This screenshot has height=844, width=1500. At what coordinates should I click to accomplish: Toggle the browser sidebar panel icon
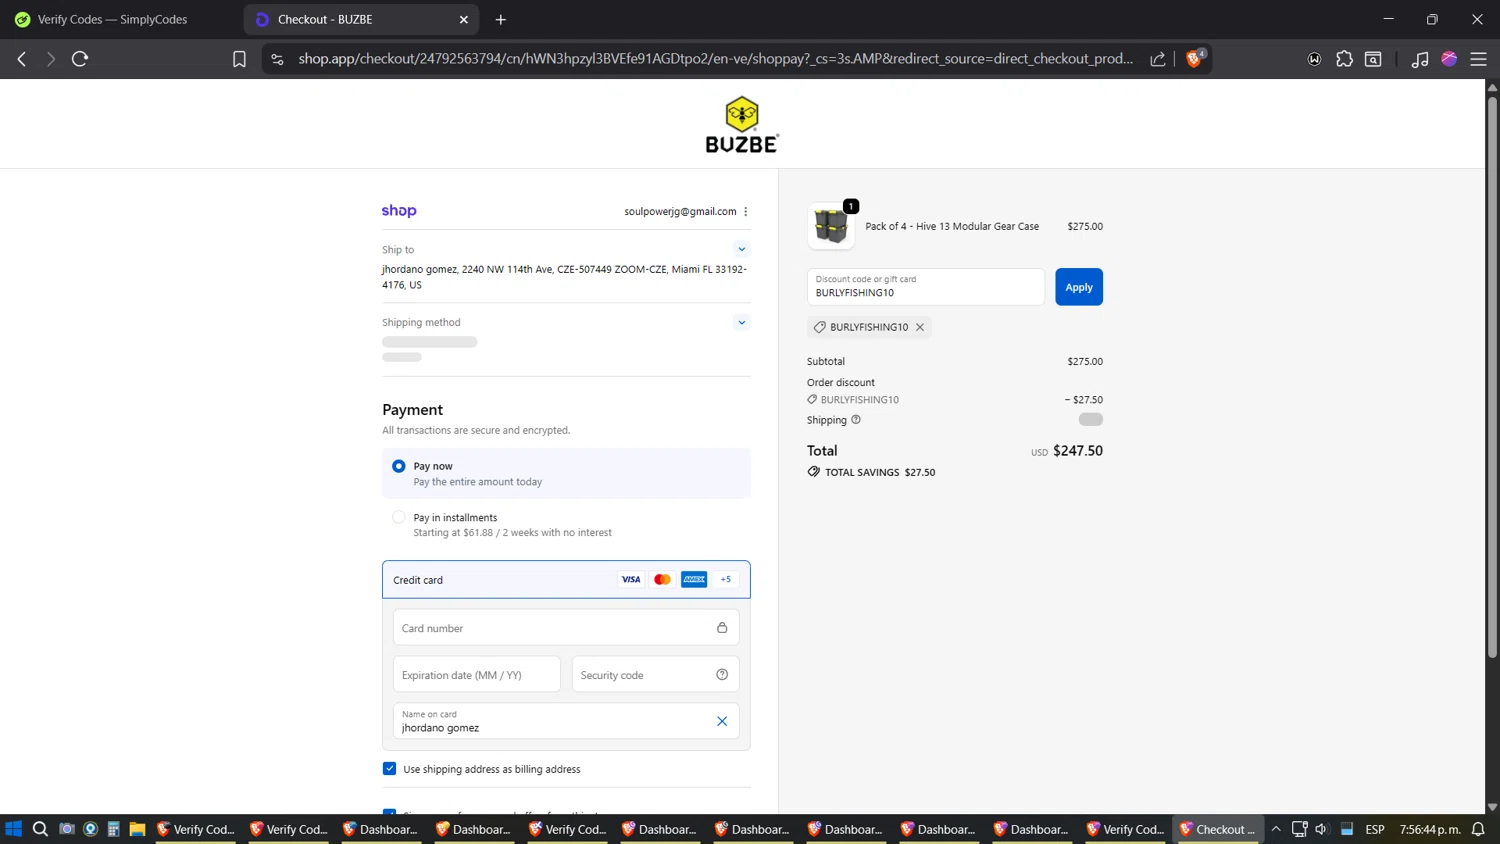tap(1374, 59)
